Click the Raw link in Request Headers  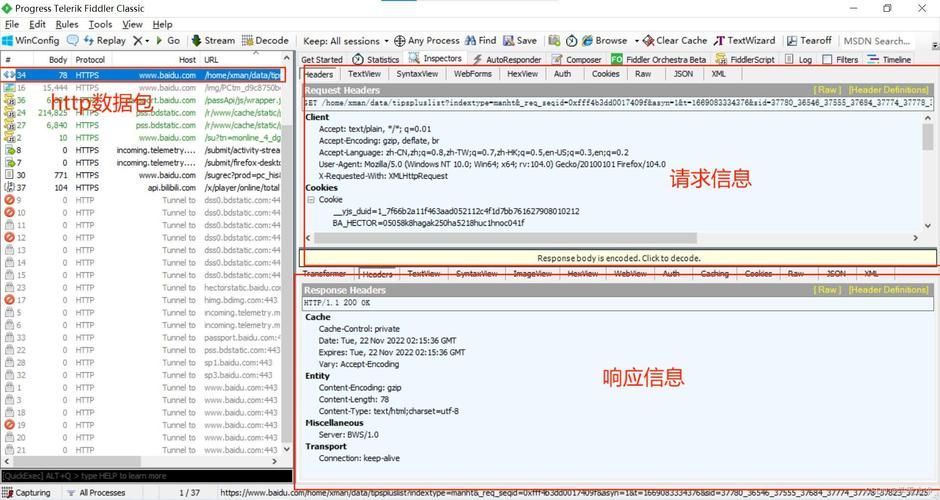pyautogui.click(x=827, y=90)
